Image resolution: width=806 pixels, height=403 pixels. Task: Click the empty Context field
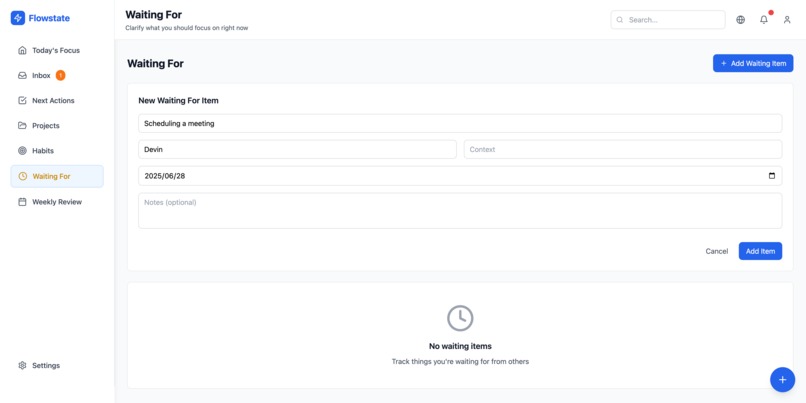(x=623, y=150)
